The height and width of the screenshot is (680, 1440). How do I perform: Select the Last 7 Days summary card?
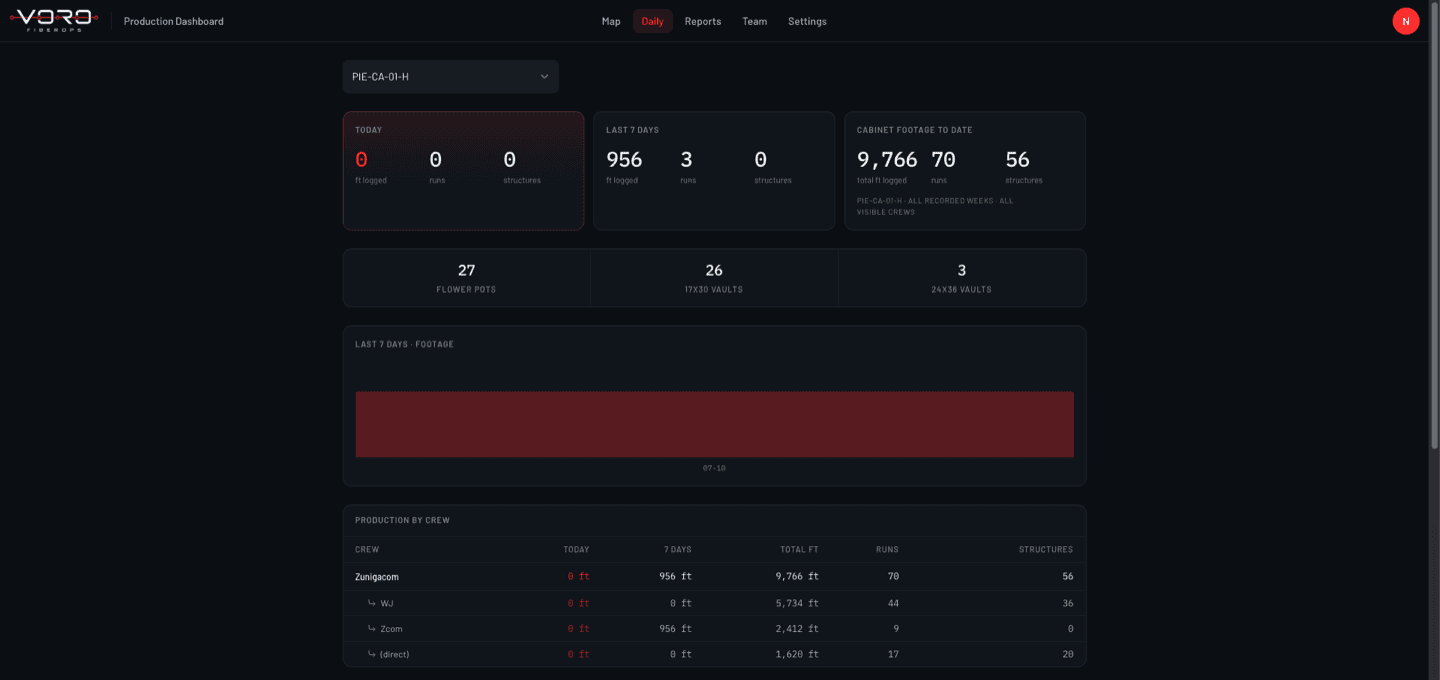point(714,171)
